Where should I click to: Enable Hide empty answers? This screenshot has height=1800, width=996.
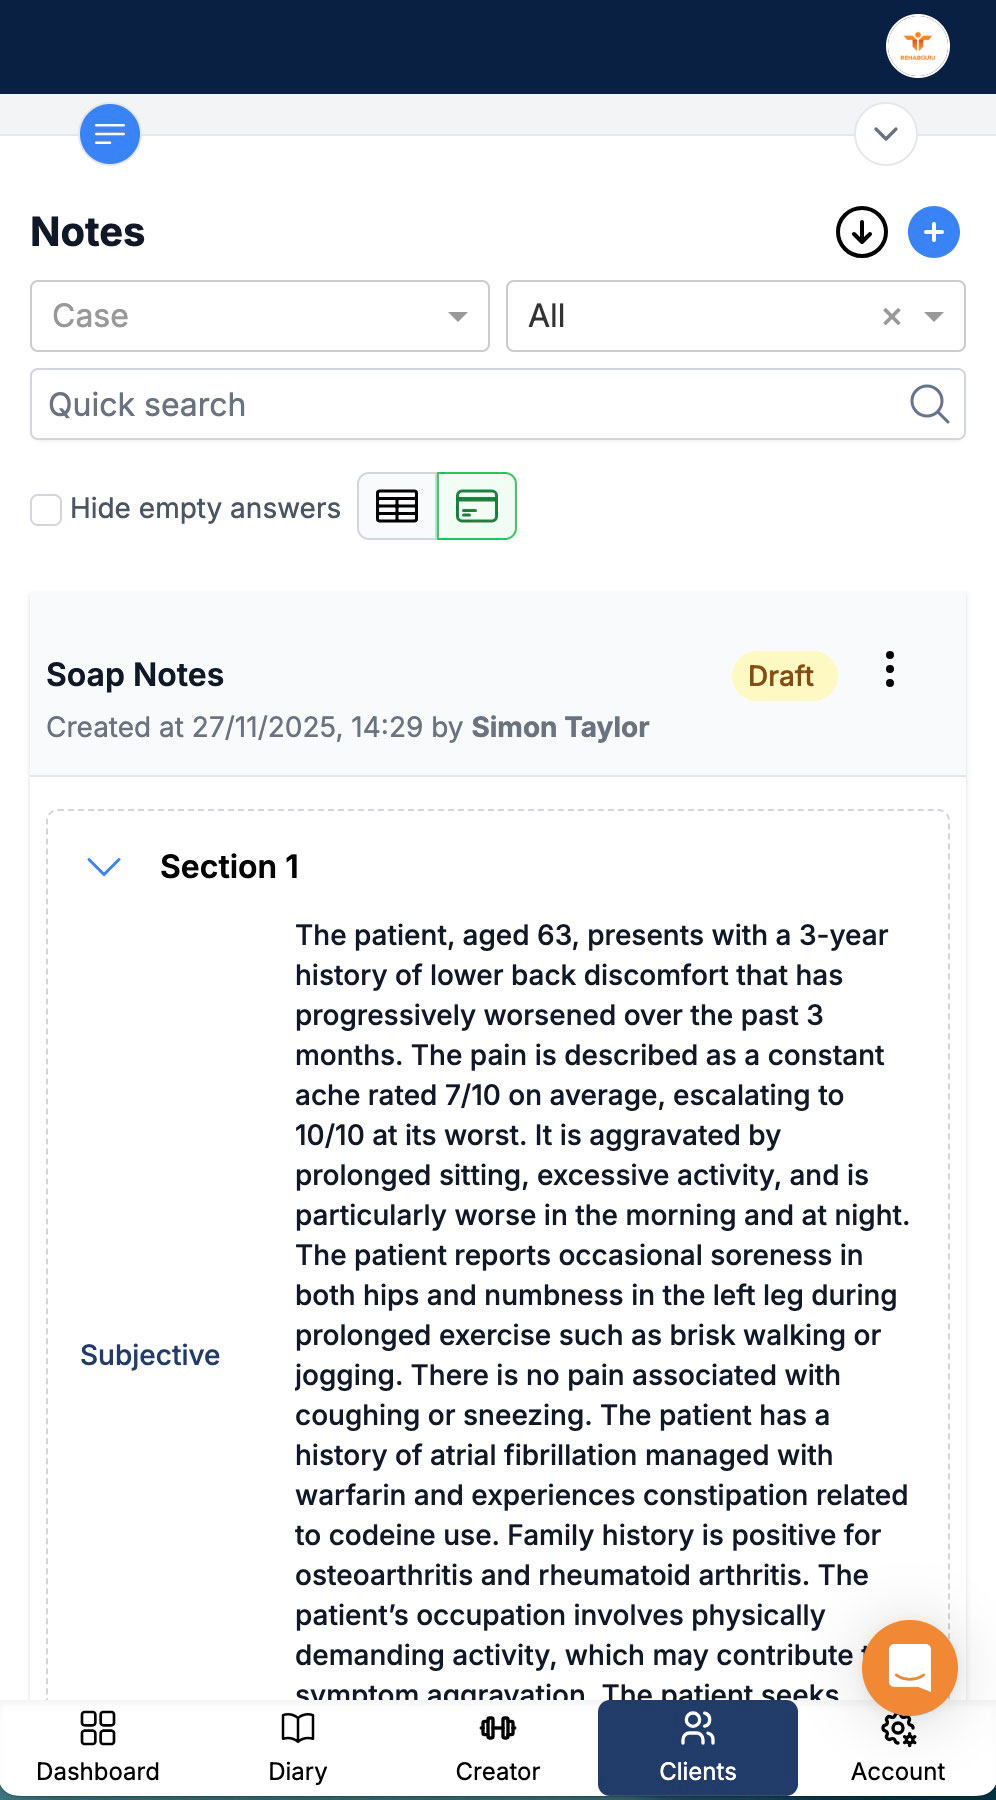click(x=45, y=509)
